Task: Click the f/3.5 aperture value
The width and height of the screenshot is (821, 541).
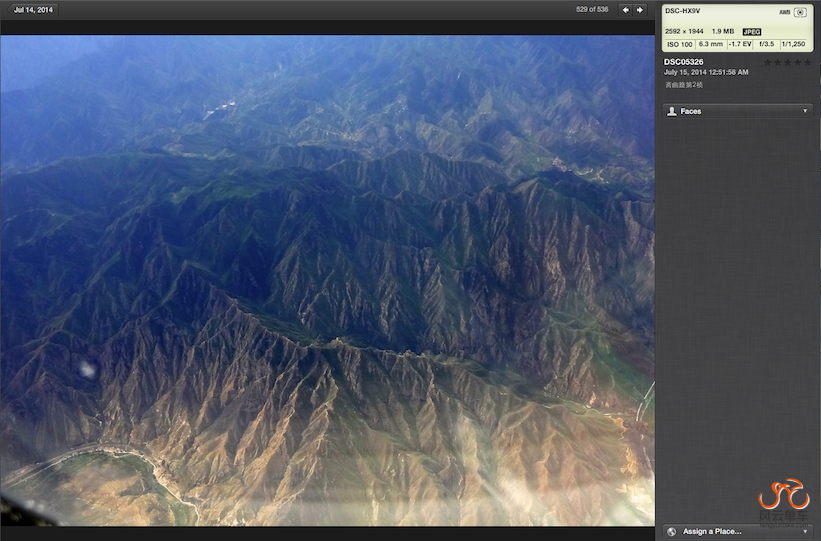Action: [x=767, y=45]
